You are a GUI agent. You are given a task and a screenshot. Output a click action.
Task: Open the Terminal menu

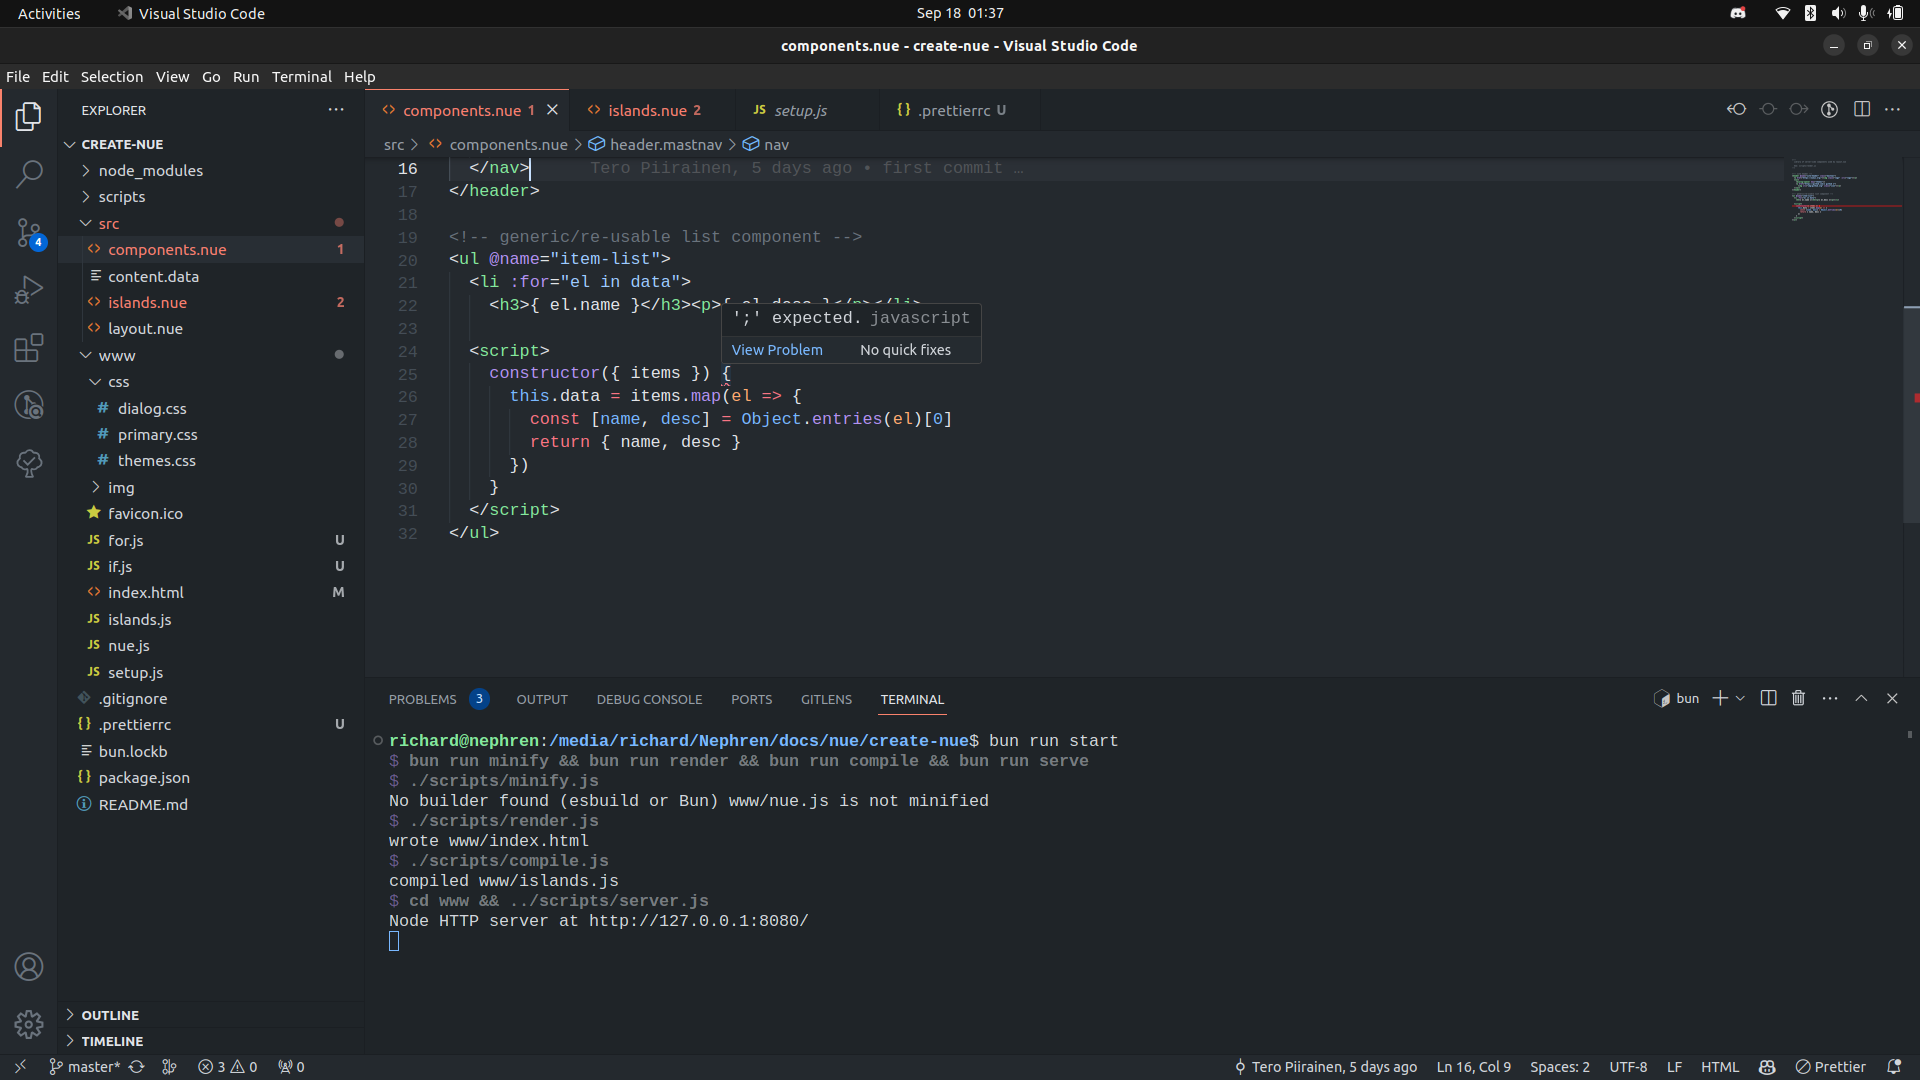pyautogui.click(x=301, y=77)
